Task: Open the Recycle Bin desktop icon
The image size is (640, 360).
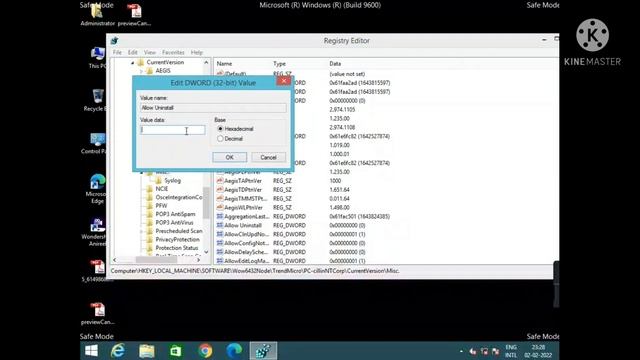Action: tap(98, 96)
